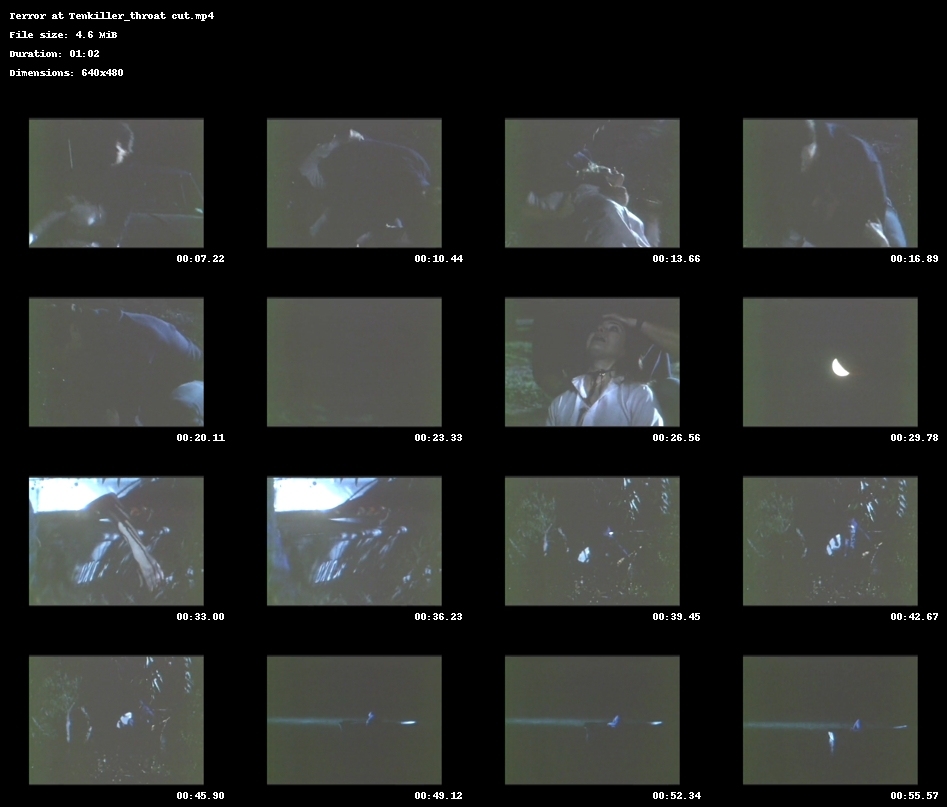
Task: Click the timestamp label 00:29.78
Action: coord(914,437)
